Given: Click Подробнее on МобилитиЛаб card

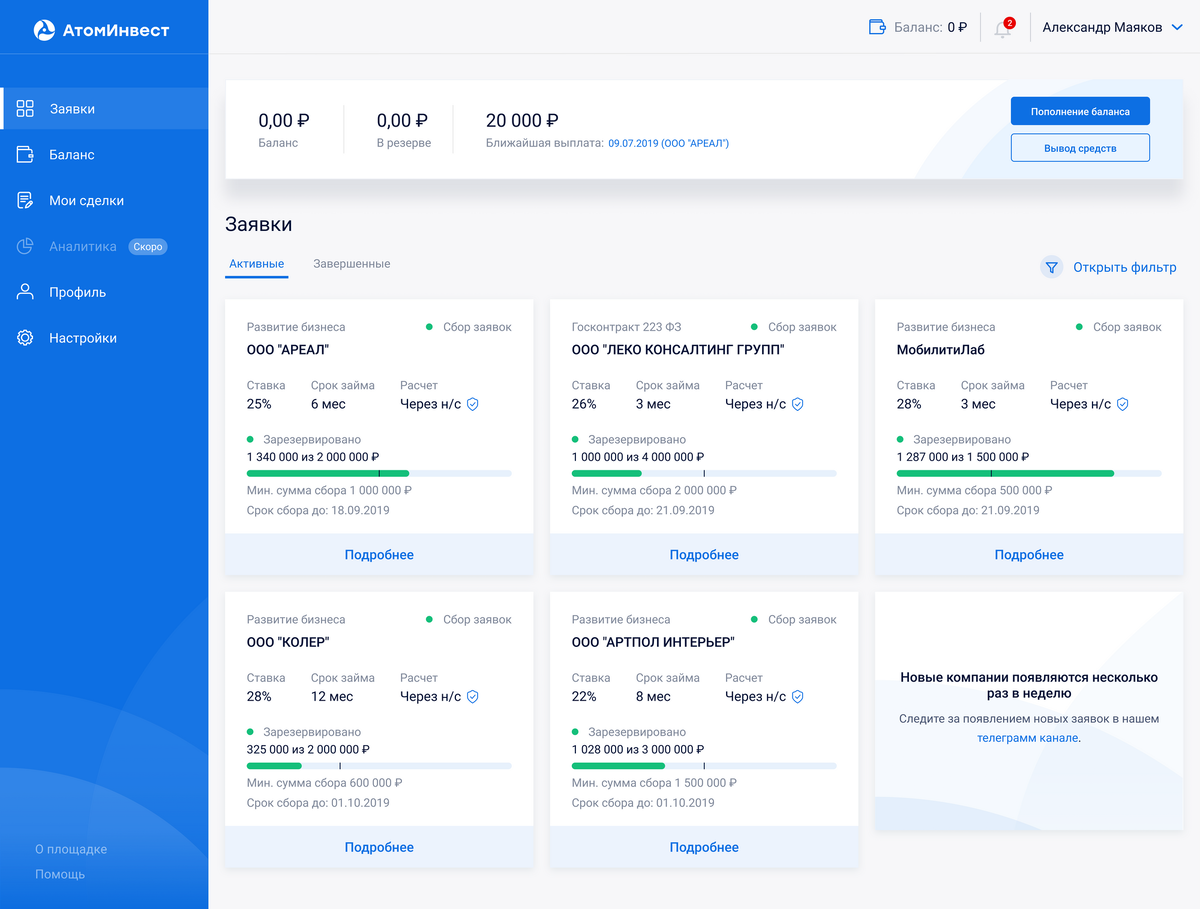Looking at the screenshot, I should click(x=1029, y=554).
